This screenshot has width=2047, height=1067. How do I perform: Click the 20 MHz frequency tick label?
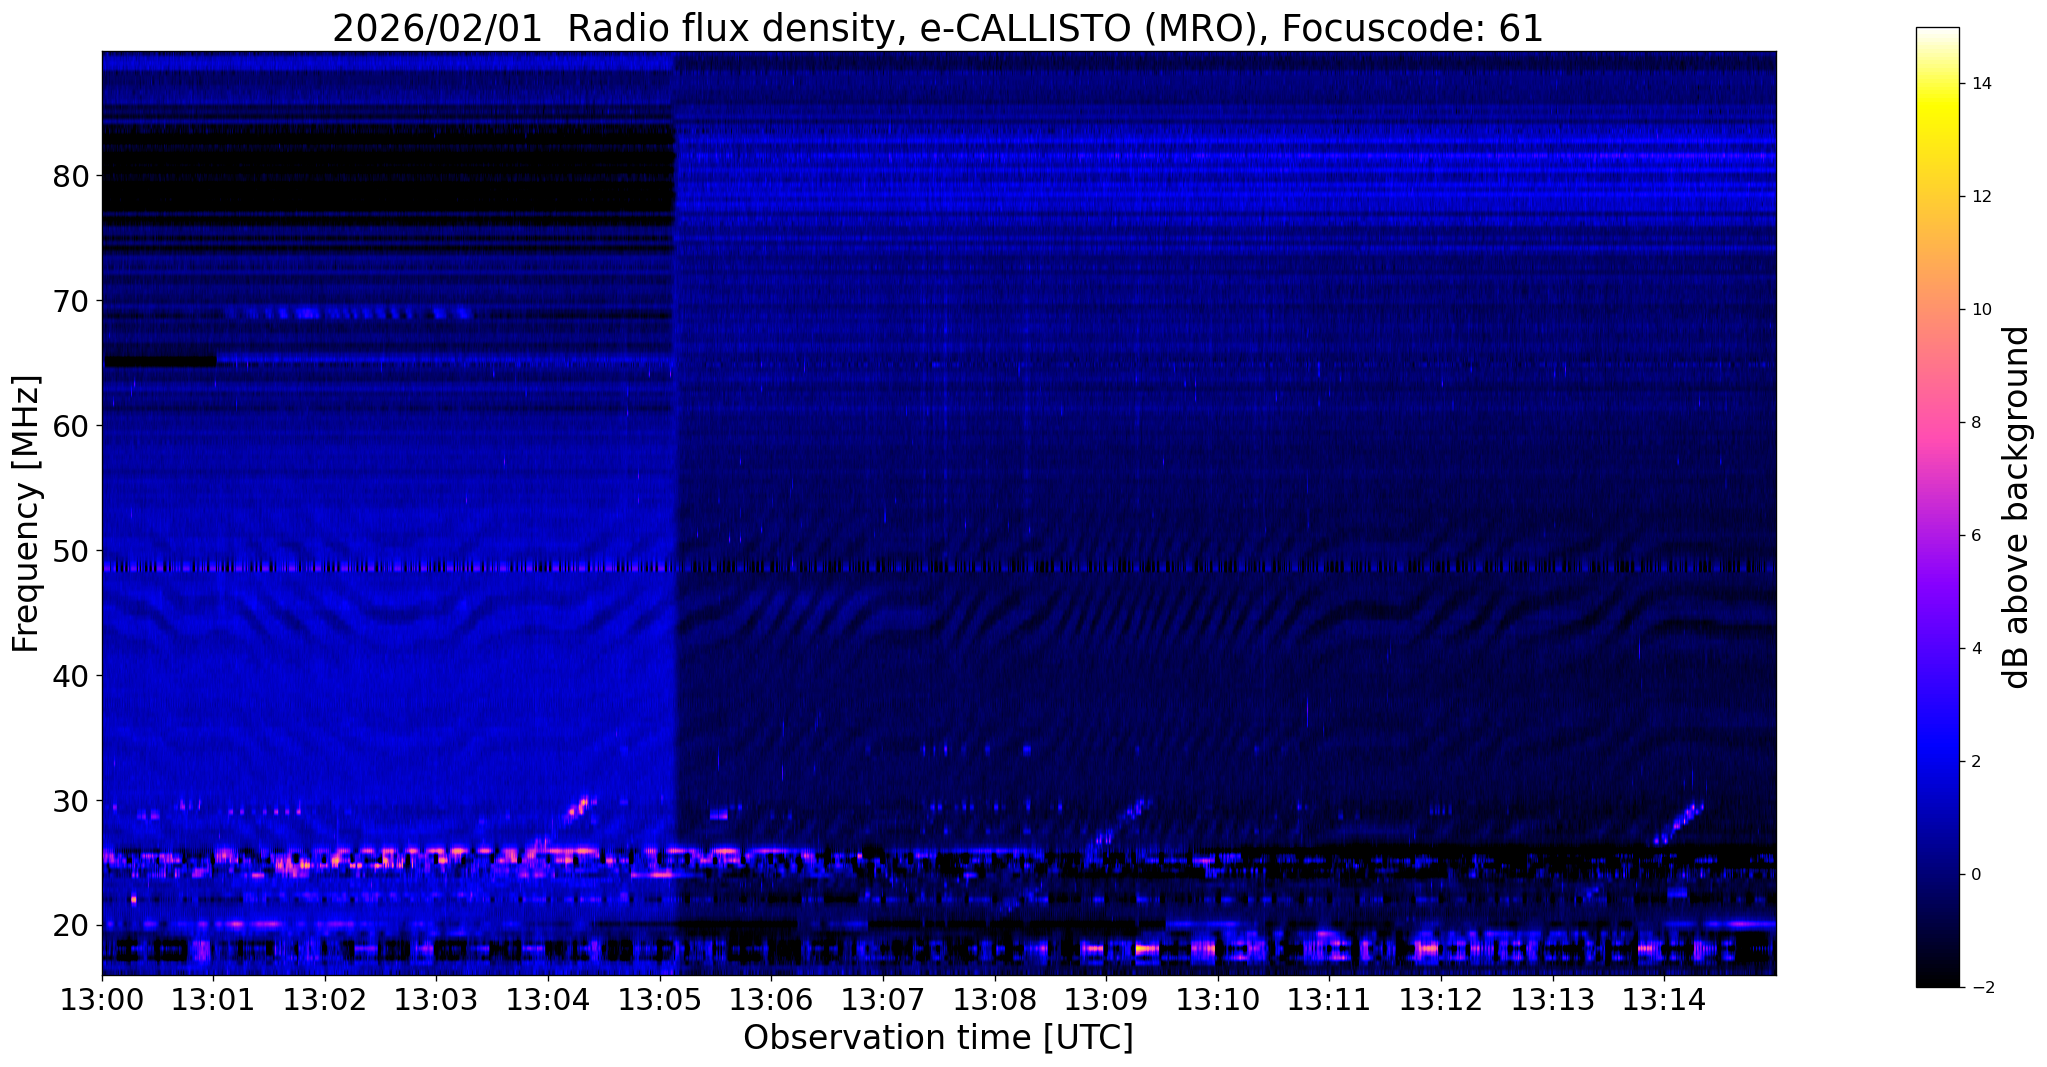click(71, 926)
